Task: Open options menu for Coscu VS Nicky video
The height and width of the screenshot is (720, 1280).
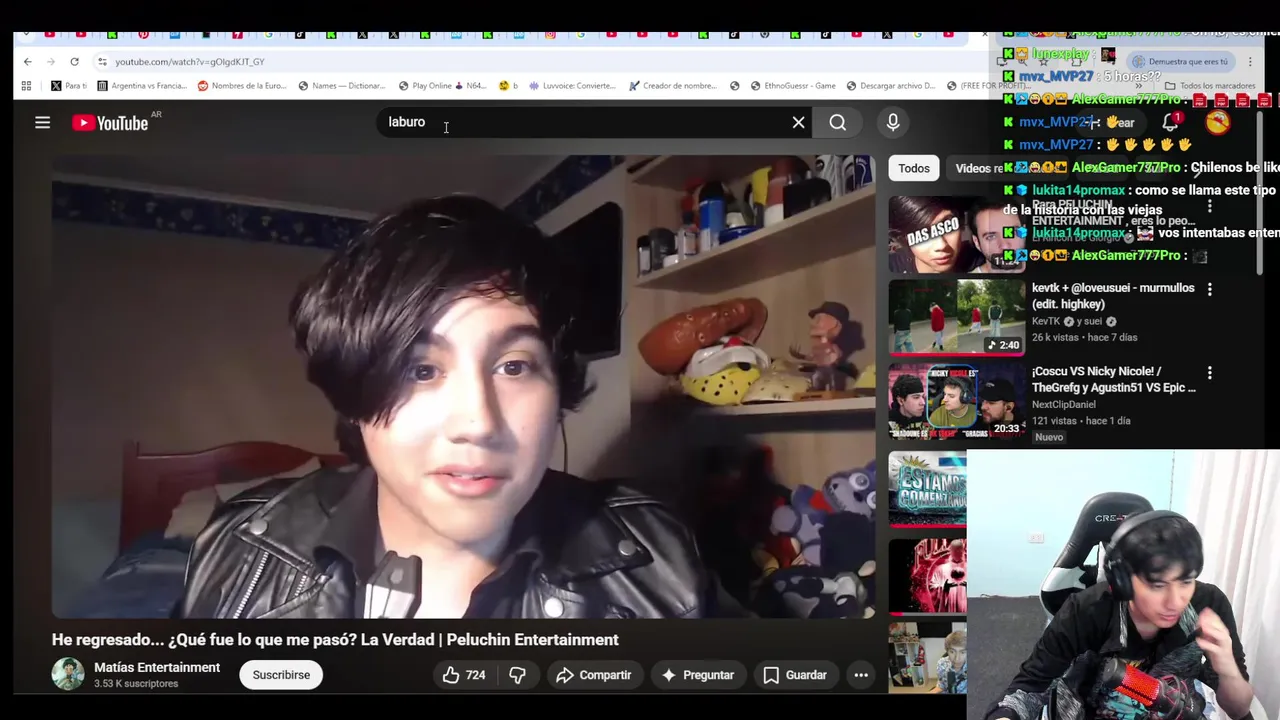Action: click(1209, 373)
